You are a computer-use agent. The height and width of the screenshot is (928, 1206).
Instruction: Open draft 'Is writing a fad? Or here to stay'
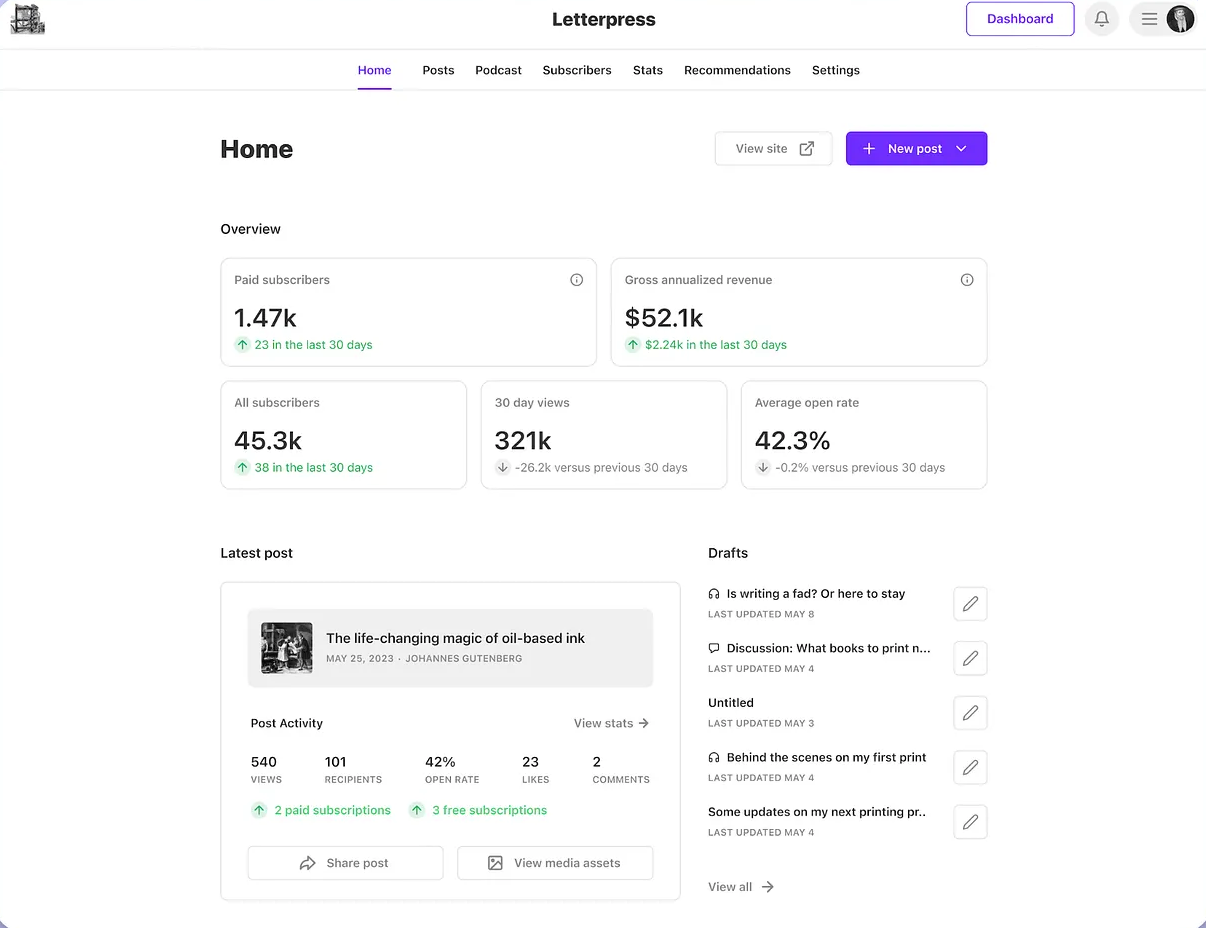816,594
